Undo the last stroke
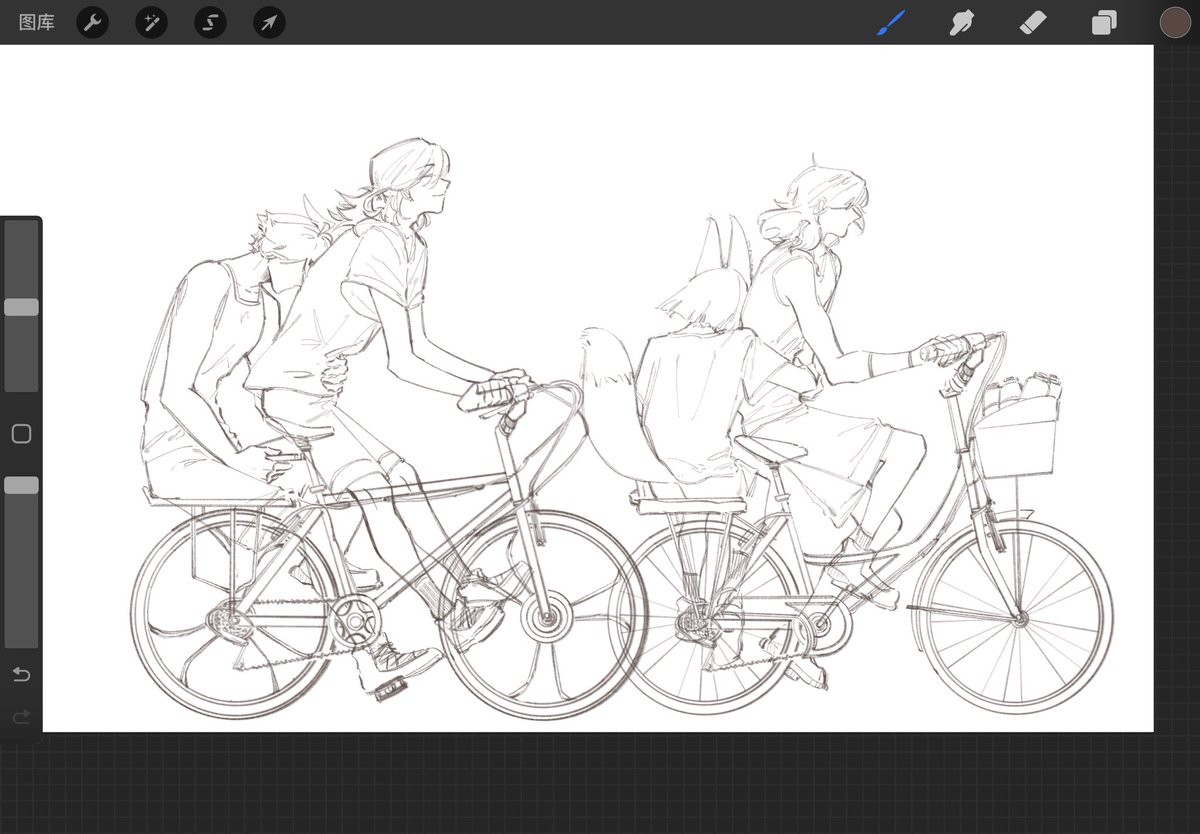This screenshot has height=834, width=1200. coord(21,675)
